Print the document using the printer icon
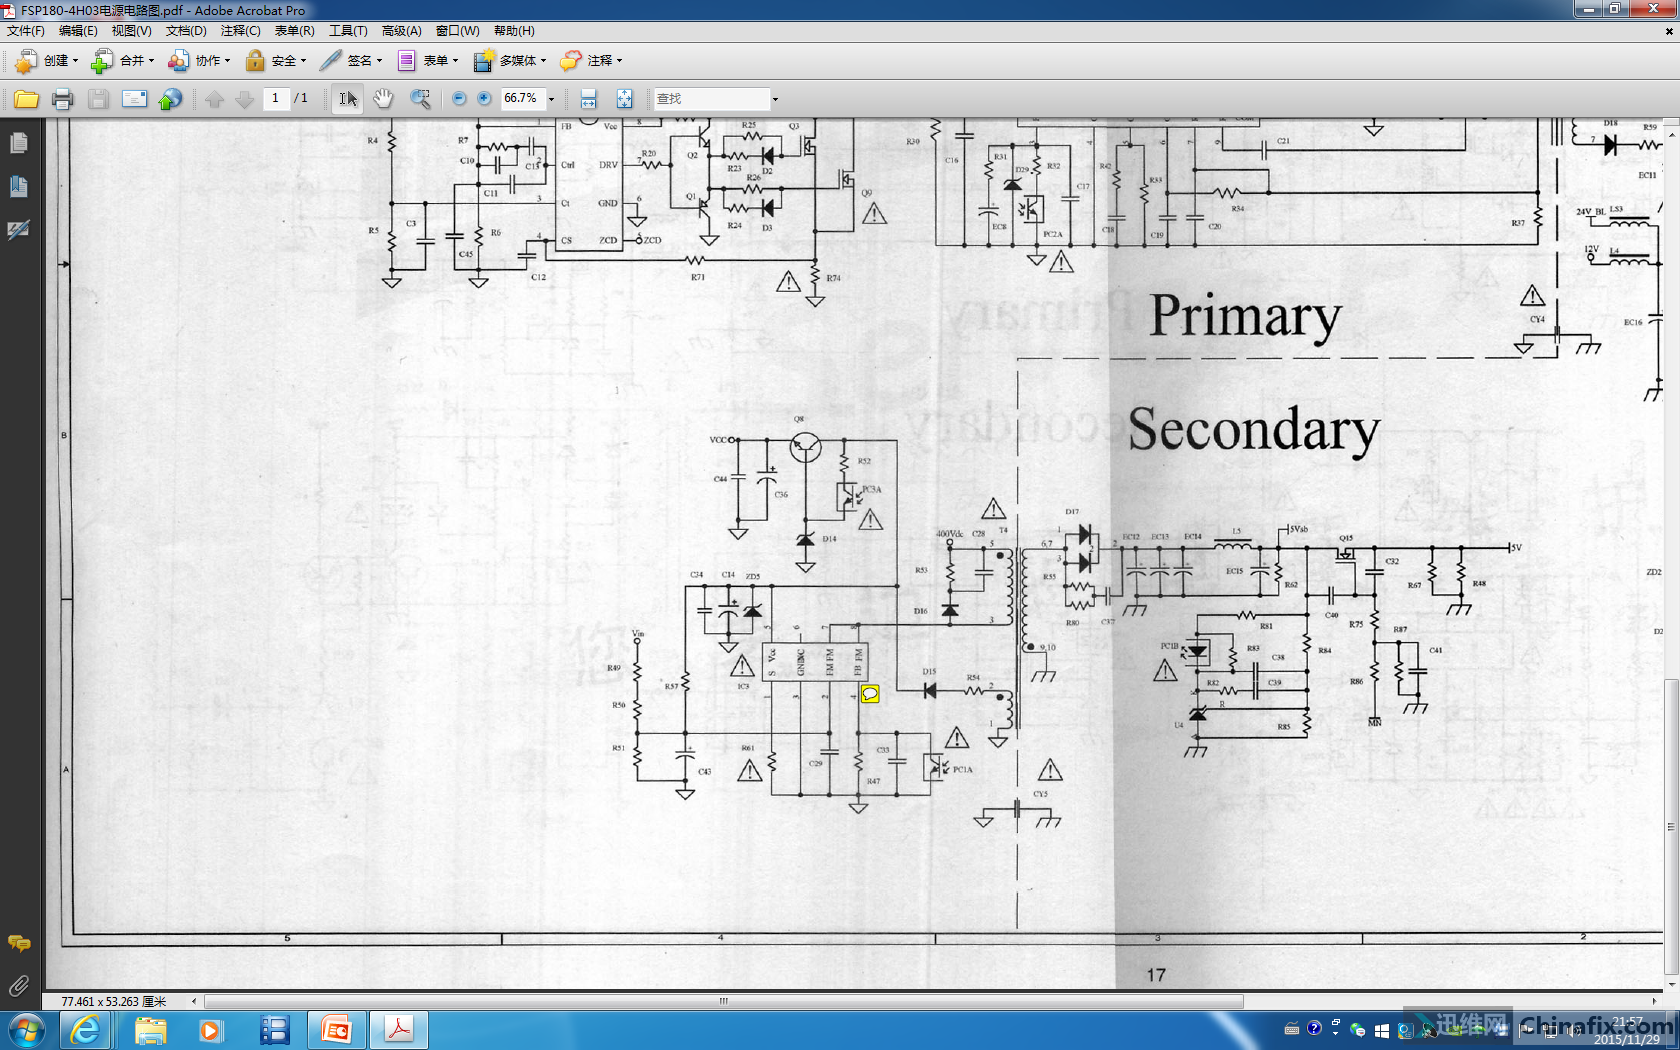 click(x=62, y=99)
